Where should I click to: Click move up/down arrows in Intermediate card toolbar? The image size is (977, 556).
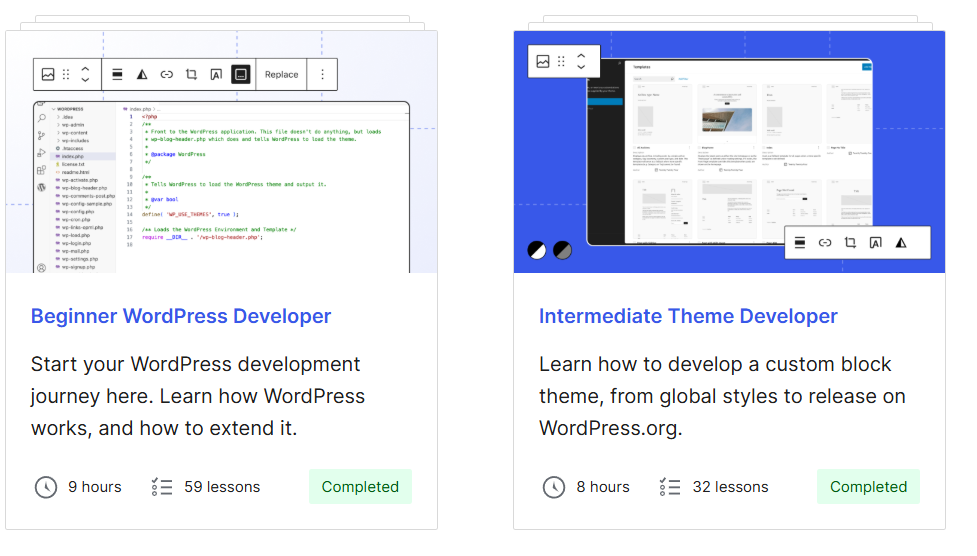(581, 61)
